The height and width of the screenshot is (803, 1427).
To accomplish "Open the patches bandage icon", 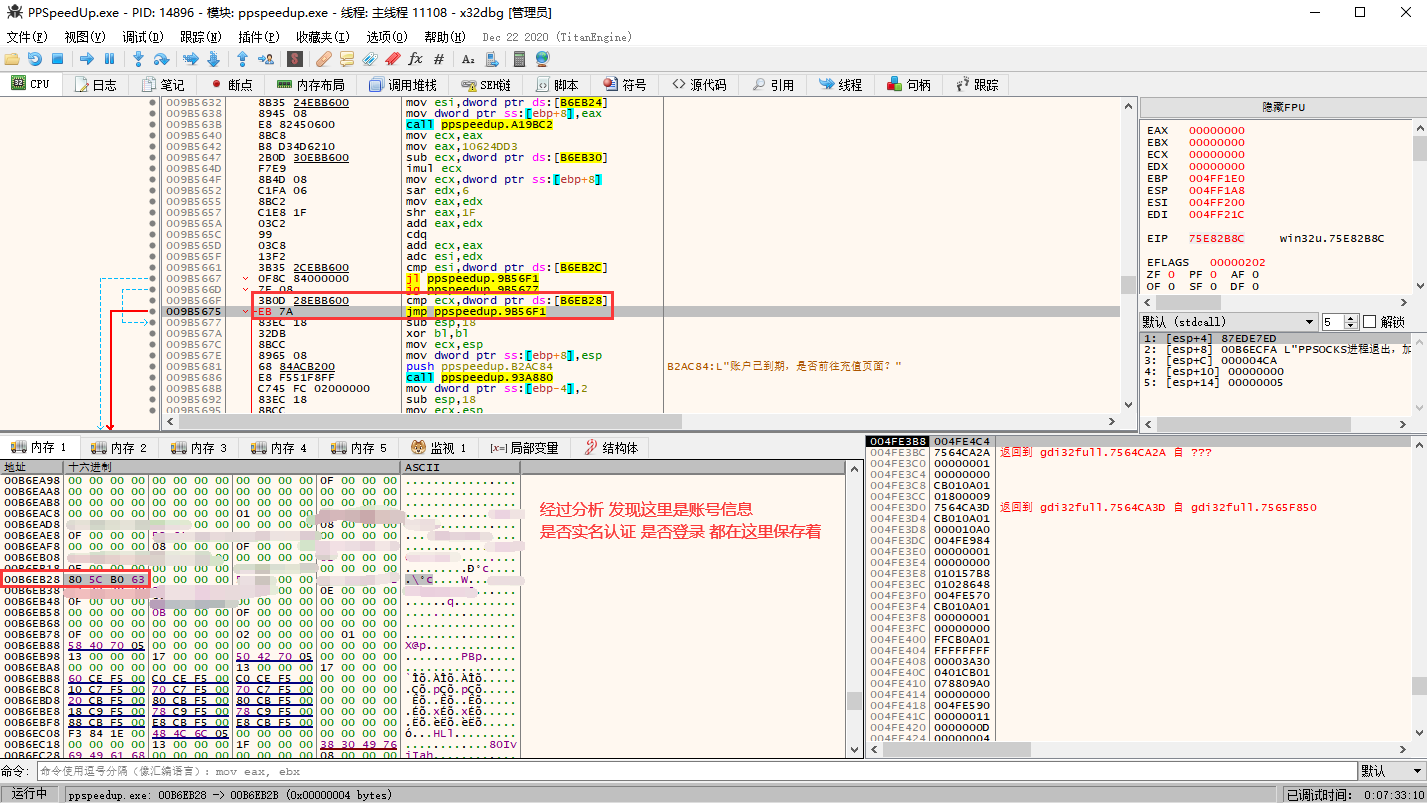I will [323, 59].
